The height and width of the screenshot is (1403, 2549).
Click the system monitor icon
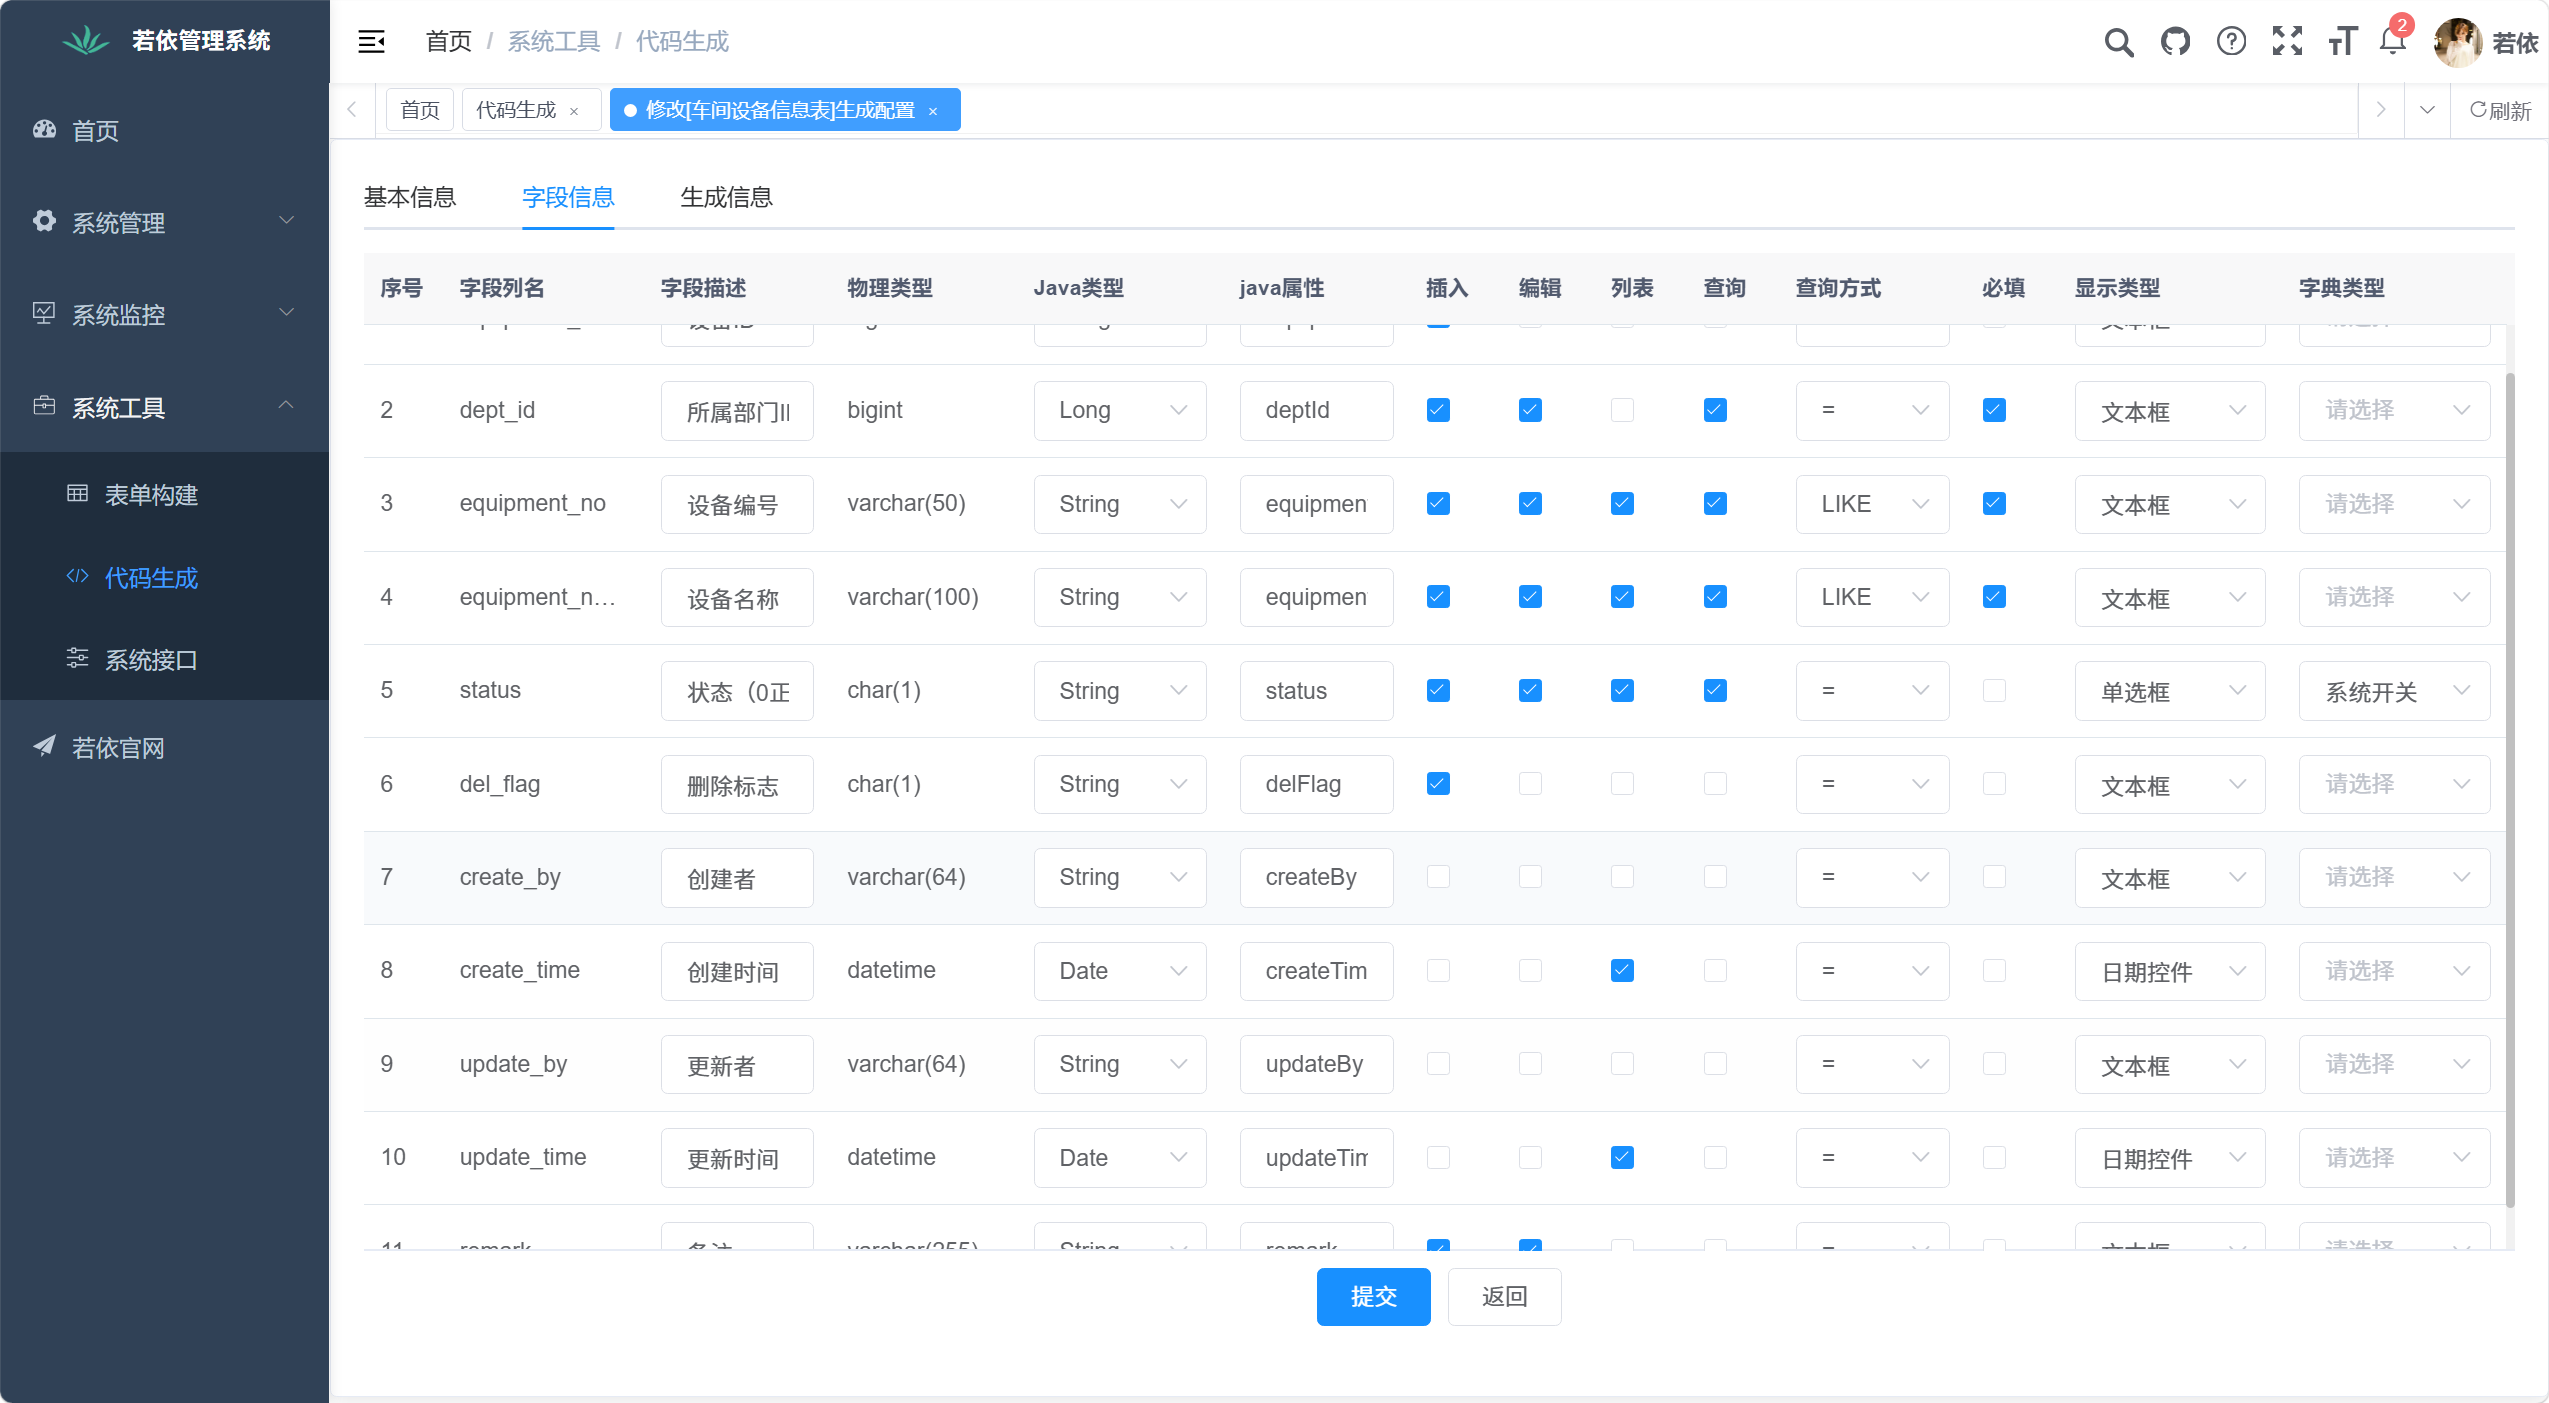tap(44, 313)
